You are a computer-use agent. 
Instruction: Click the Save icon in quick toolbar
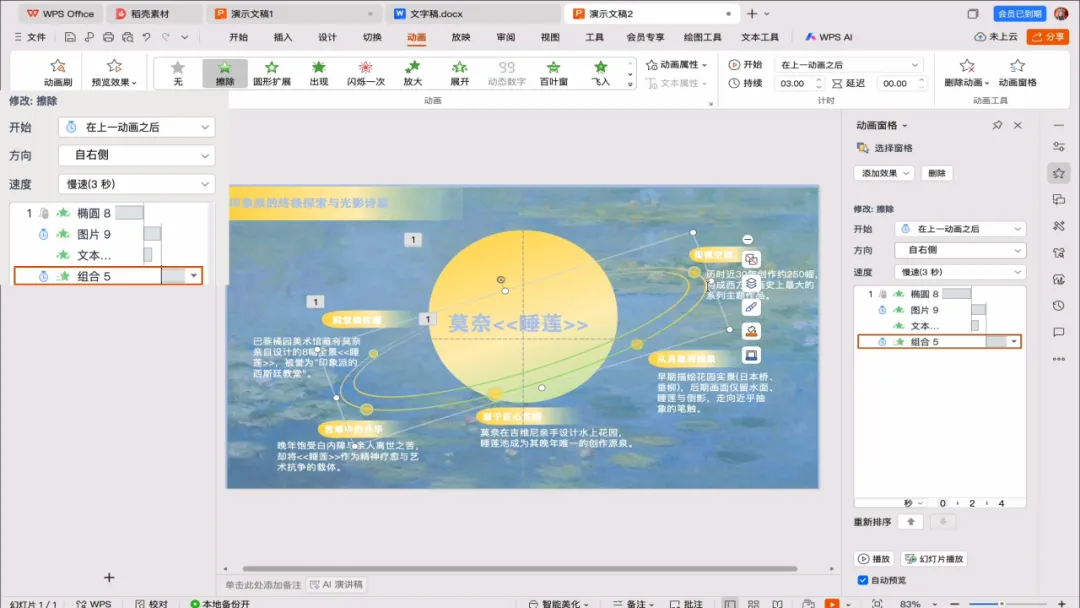click(x=70, y=37)
